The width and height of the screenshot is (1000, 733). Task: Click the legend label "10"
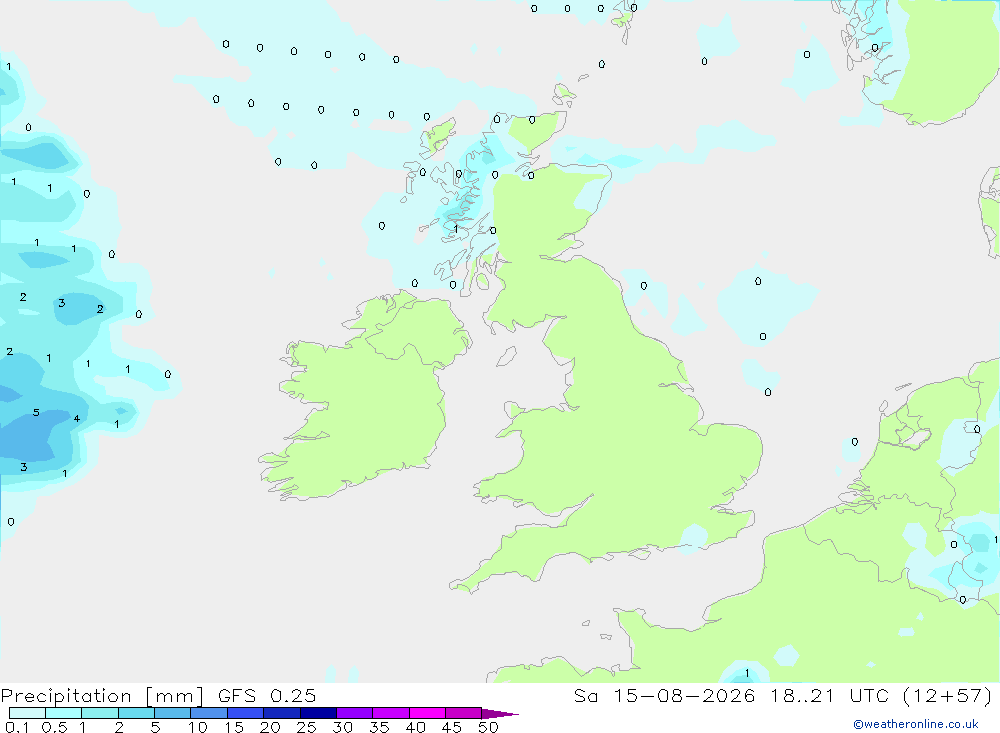tap(198, 727)
